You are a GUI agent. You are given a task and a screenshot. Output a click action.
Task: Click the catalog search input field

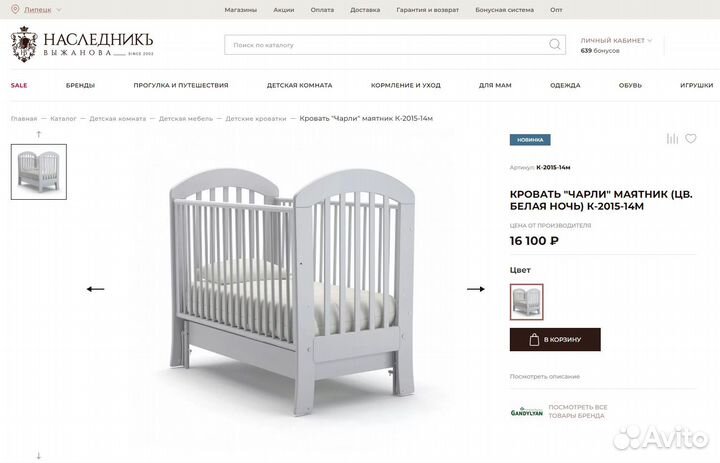386,45
